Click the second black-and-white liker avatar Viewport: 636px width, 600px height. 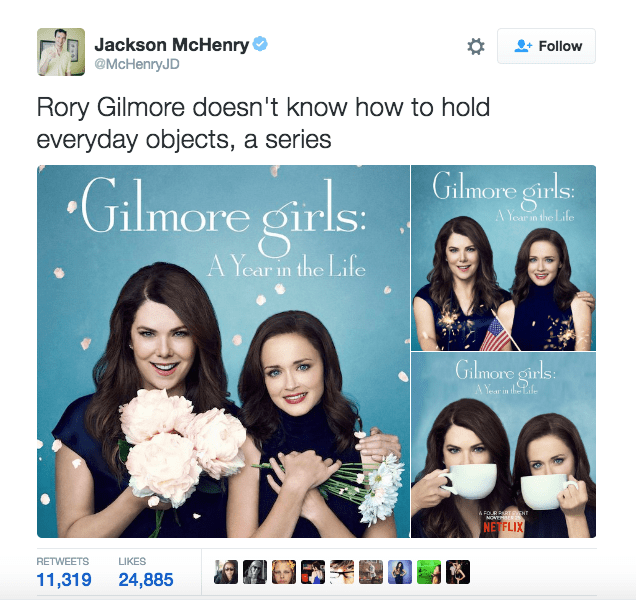255,572
